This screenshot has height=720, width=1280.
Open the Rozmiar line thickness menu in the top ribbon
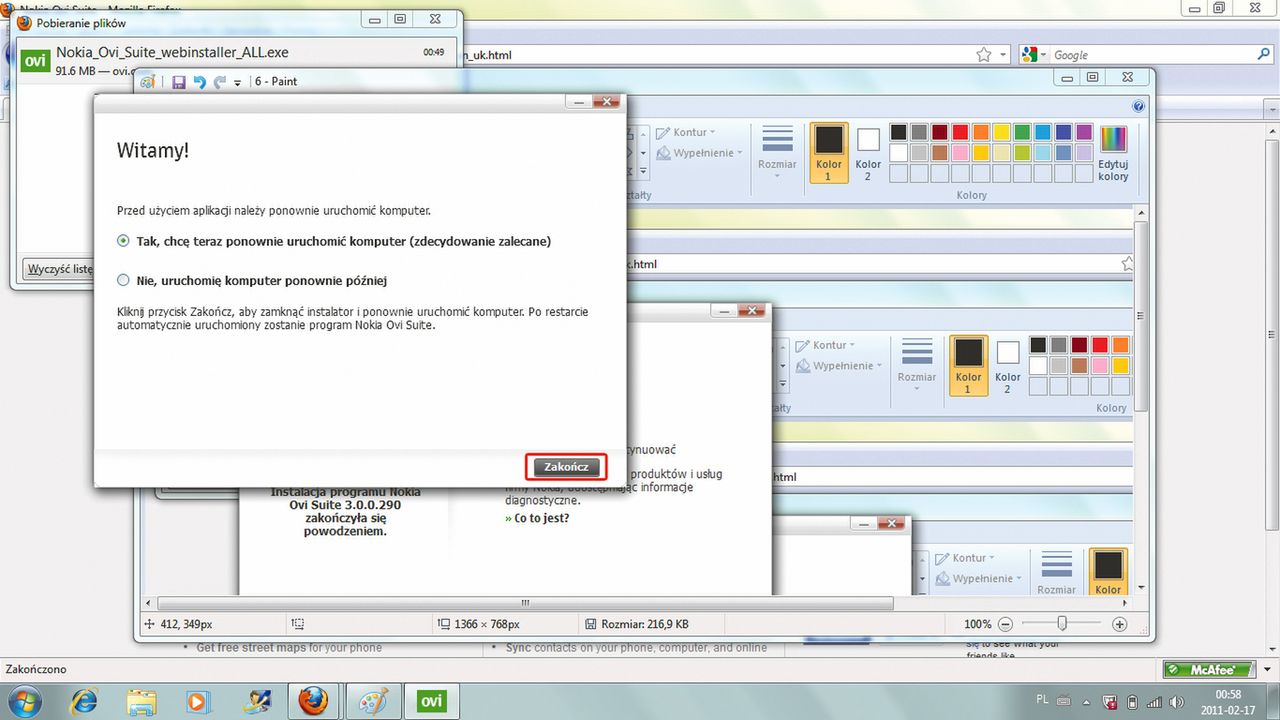point(777,152)
